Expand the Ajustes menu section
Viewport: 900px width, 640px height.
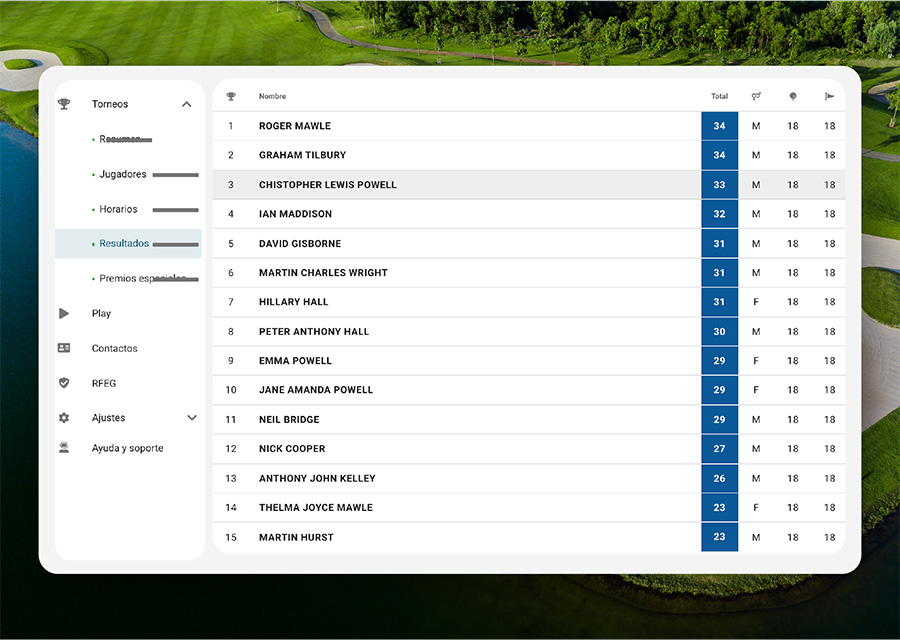coord(192,418)
